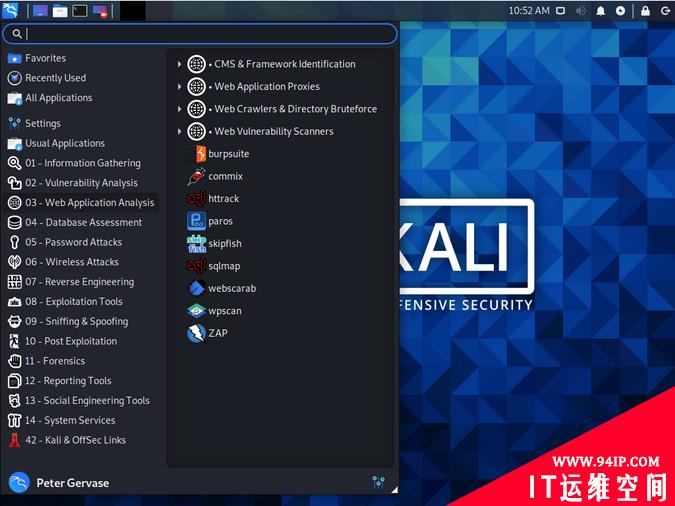Select the Favorites category
This screenshot has height=506, width=675.
click(37, 58)
